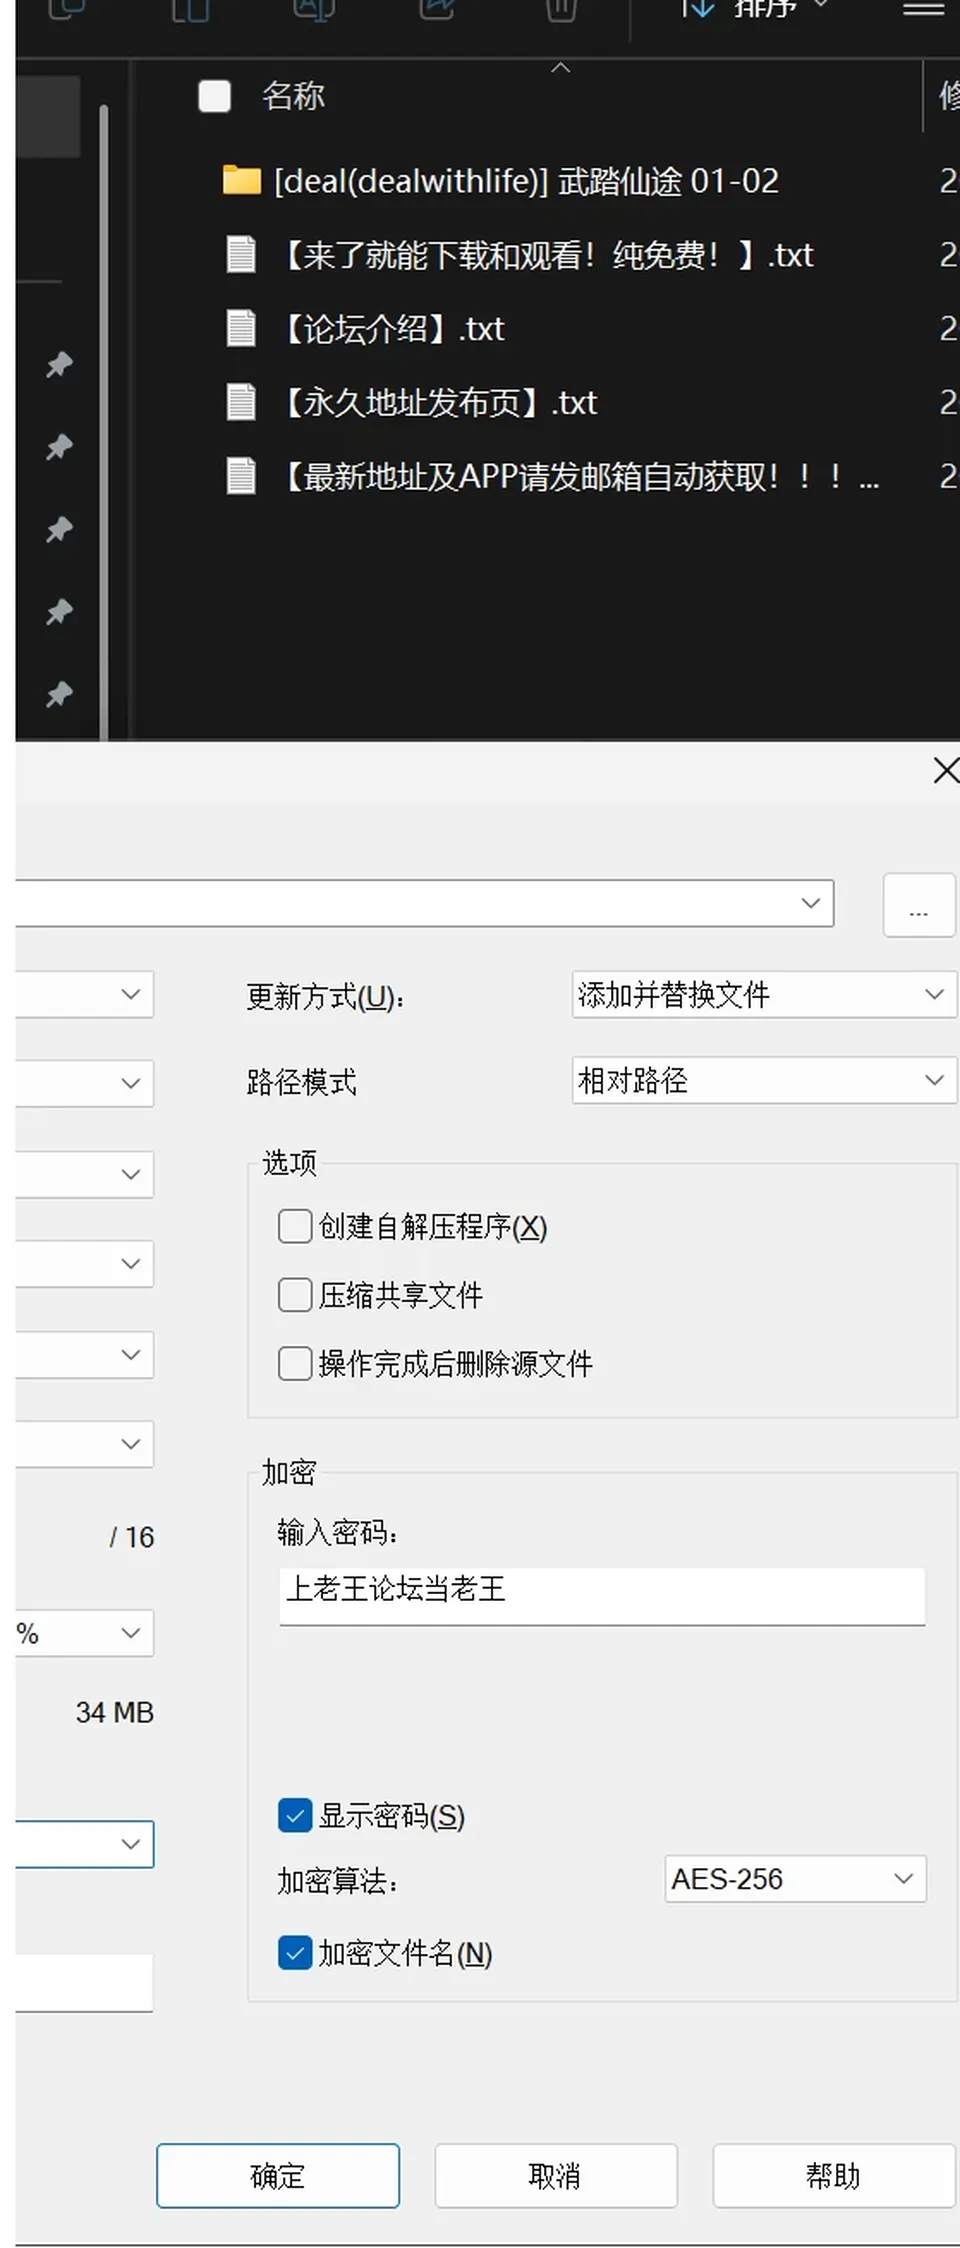Click the document icon of 【来了就能下载和观看】.txt

tap(241, 254)
